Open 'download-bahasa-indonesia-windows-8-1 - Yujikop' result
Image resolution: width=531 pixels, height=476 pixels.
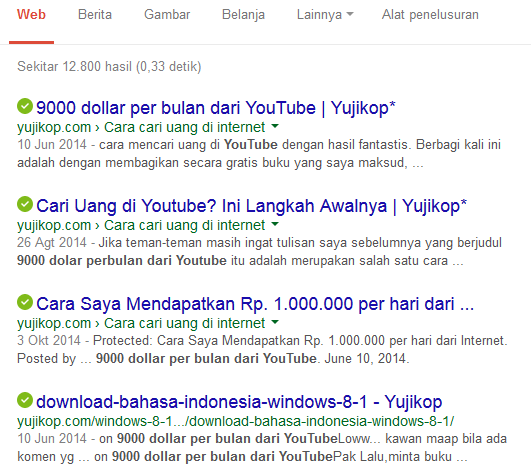pyautogui.click(x=239, y=402)
